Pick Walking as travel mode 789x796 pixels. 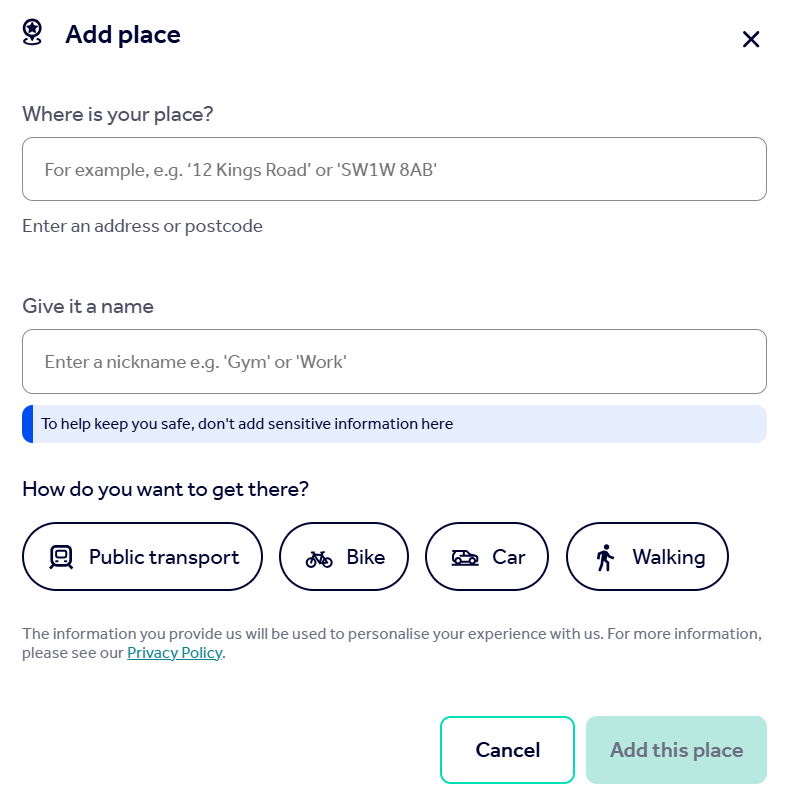tap(647, 556)
